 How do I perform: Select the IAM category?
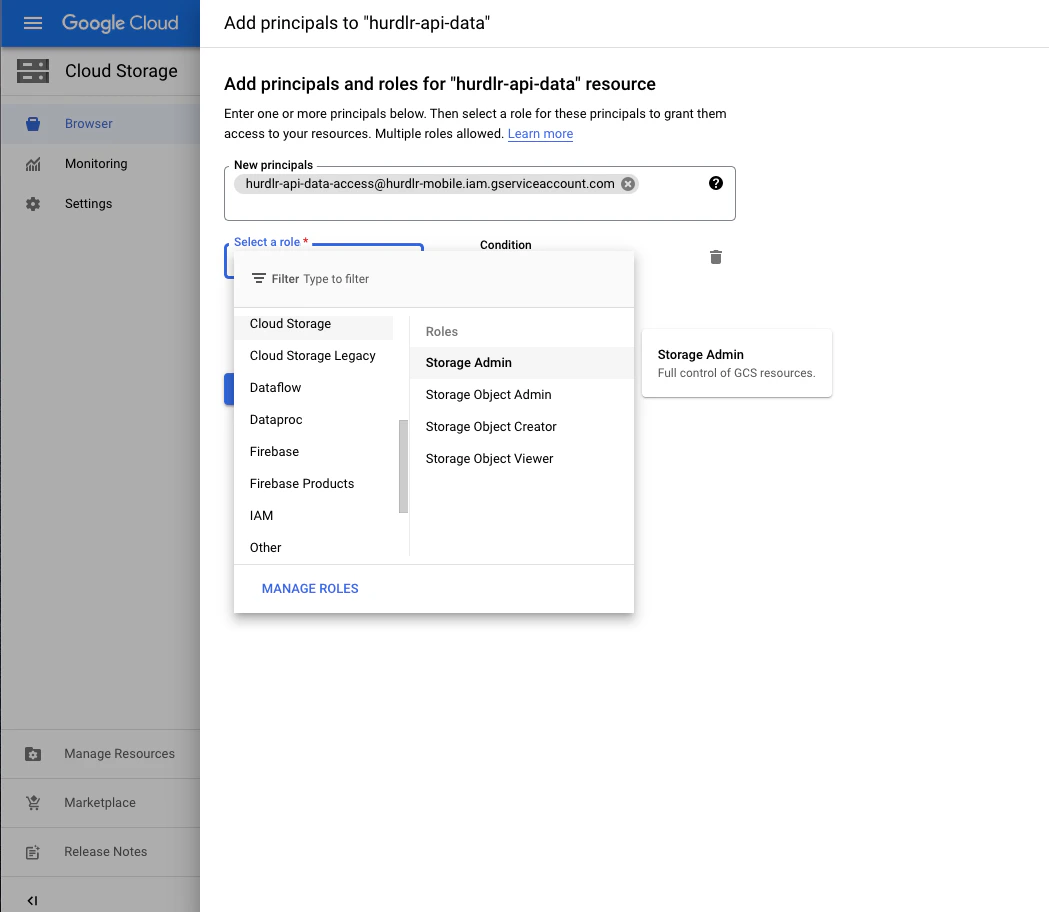(313, 516)
